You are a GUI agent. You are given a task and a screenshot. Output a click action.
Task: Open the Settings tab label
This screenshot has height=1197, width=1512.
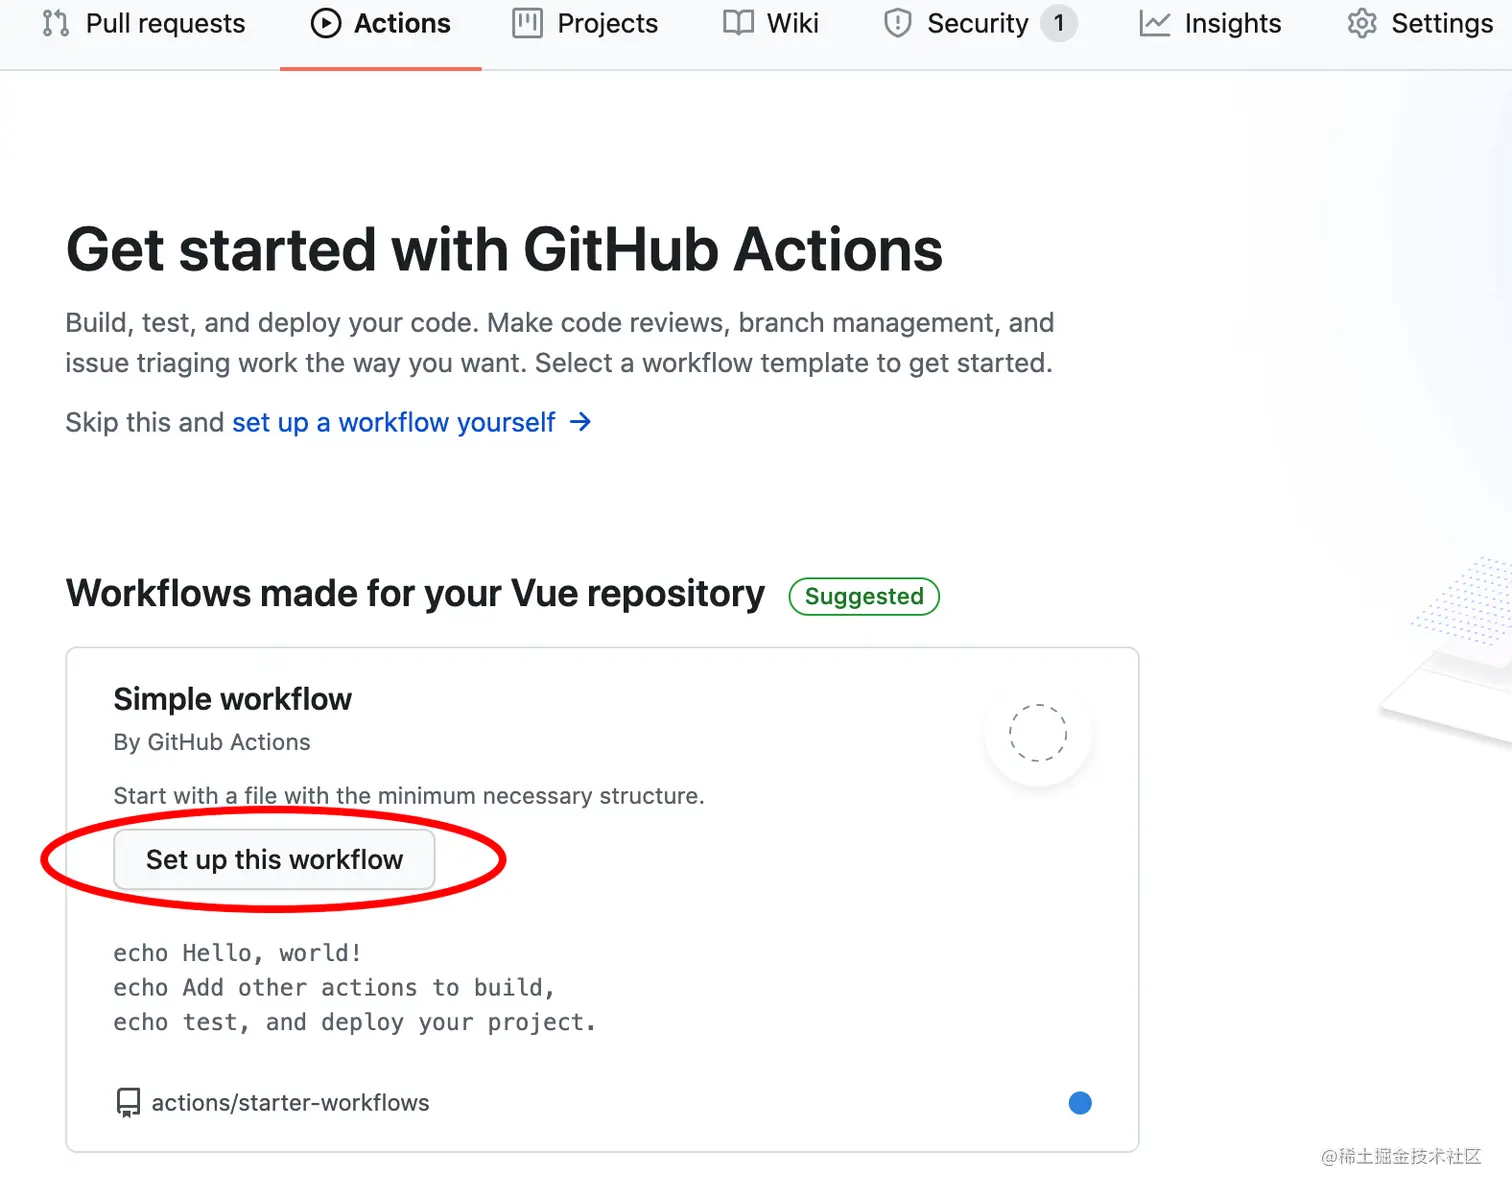tap(1441, 23)
